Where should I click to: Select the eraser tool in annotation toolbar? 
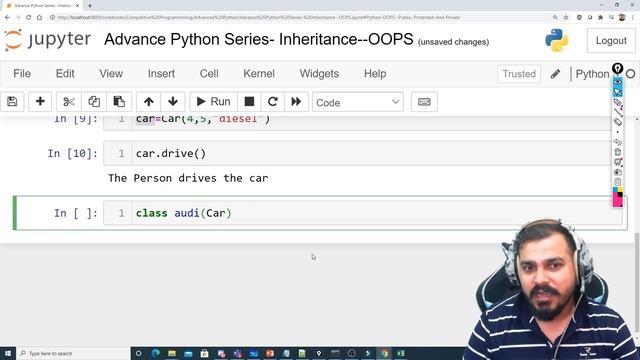tap(618, 122)
